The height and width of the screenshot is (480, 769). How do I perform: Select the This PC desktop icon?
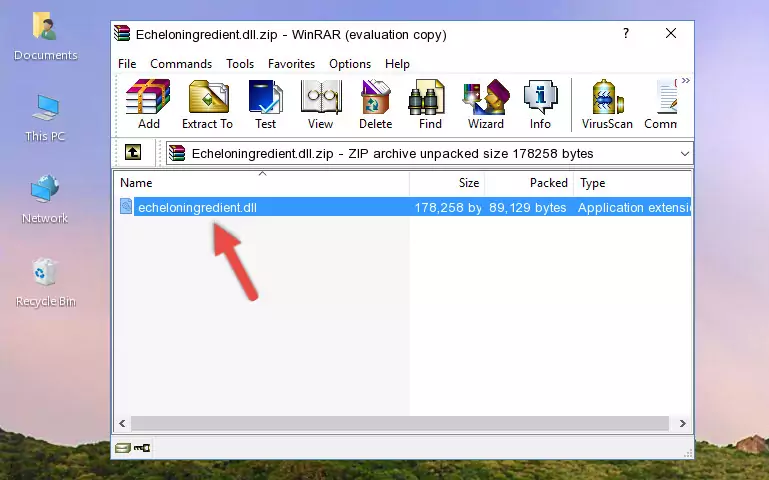pyautogui.click(x=45, y=119)
